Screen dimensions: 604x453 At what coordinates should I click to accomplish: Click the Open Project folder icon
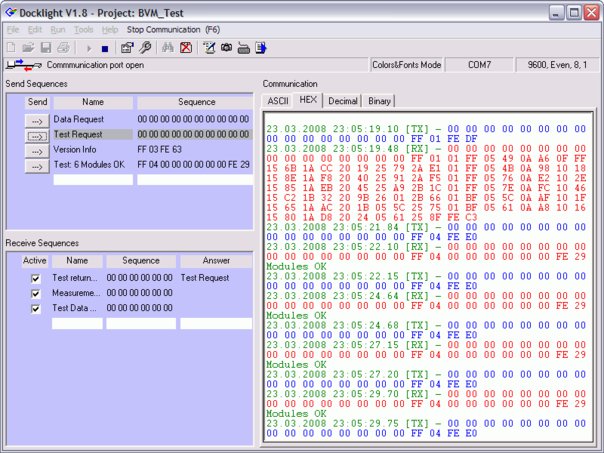click(x=28, y=48)
